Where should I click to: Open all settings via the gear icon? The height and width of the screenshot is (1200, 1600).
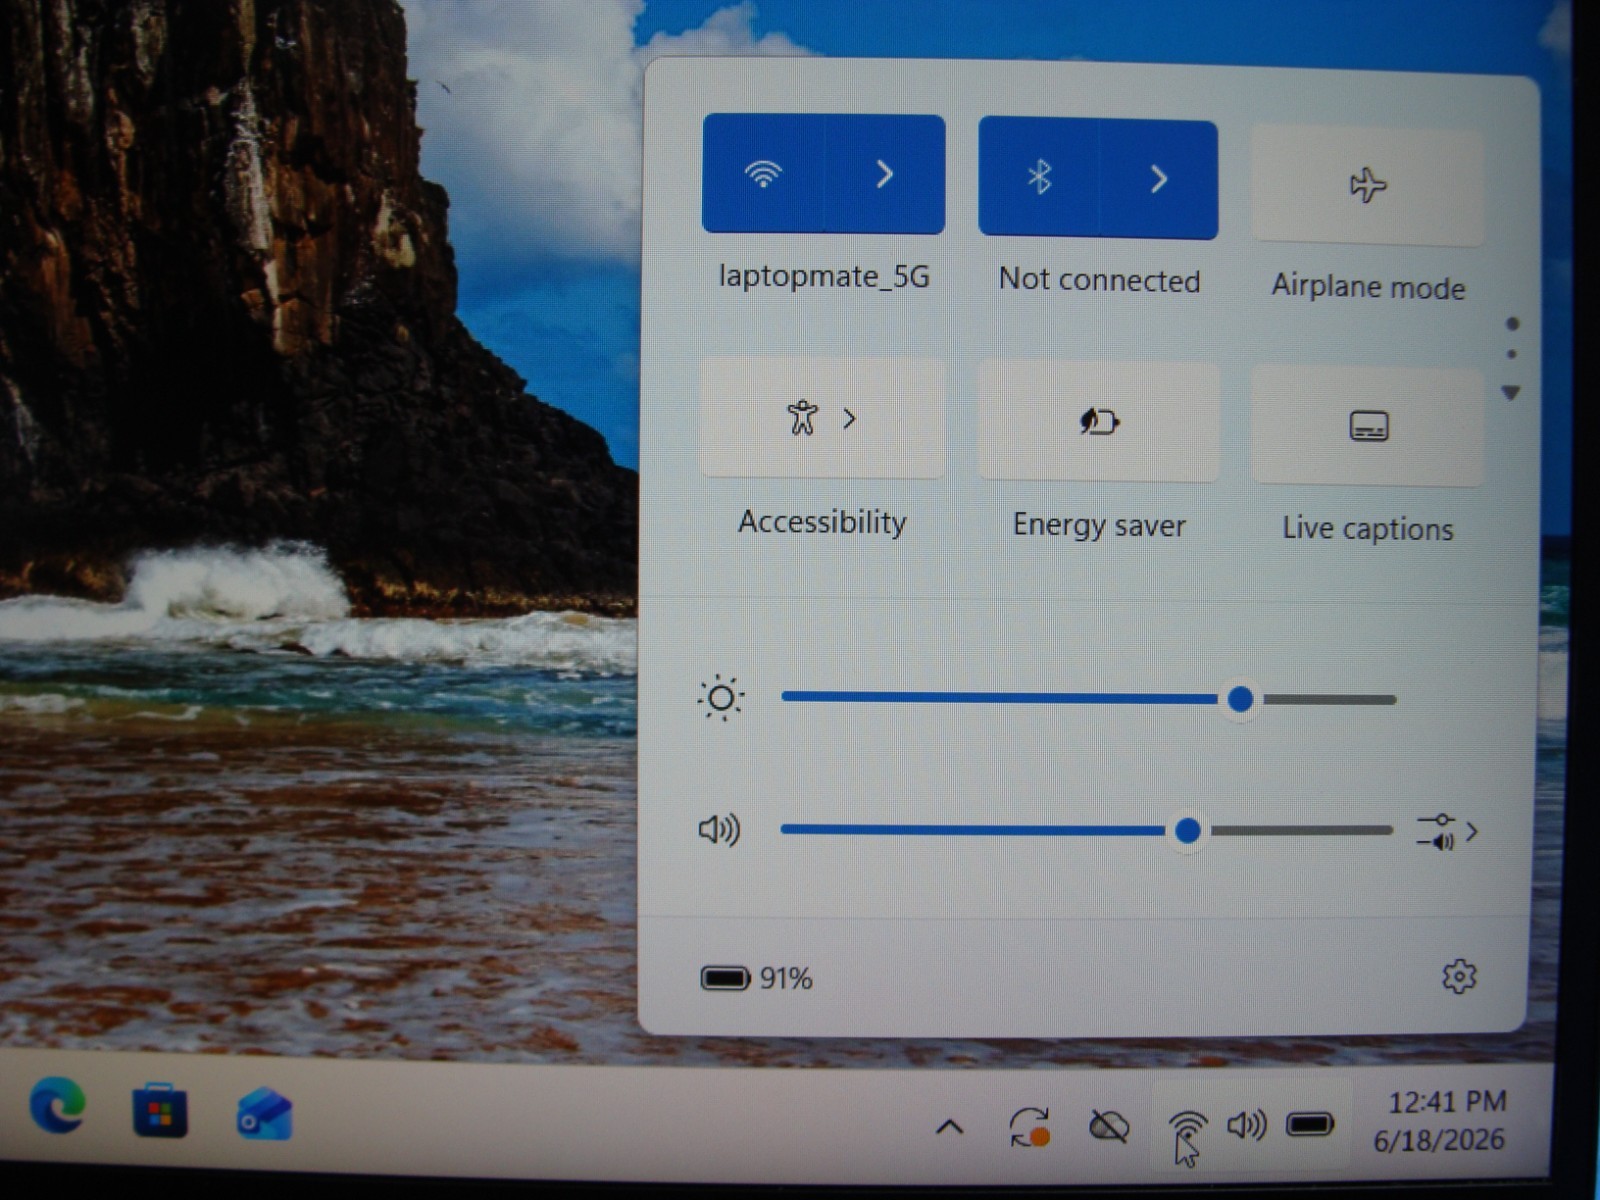coord(1459,977)
